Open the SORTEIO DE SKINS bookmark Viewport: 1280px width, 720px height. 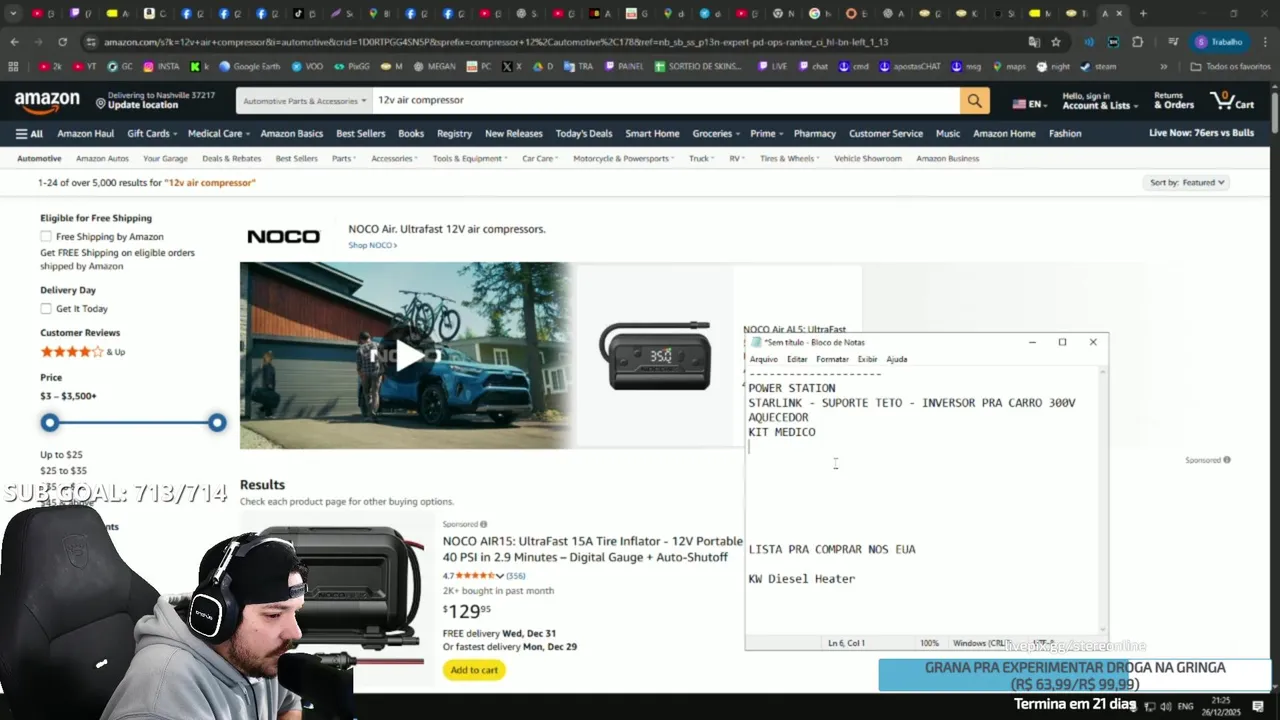tap(699, 66)
